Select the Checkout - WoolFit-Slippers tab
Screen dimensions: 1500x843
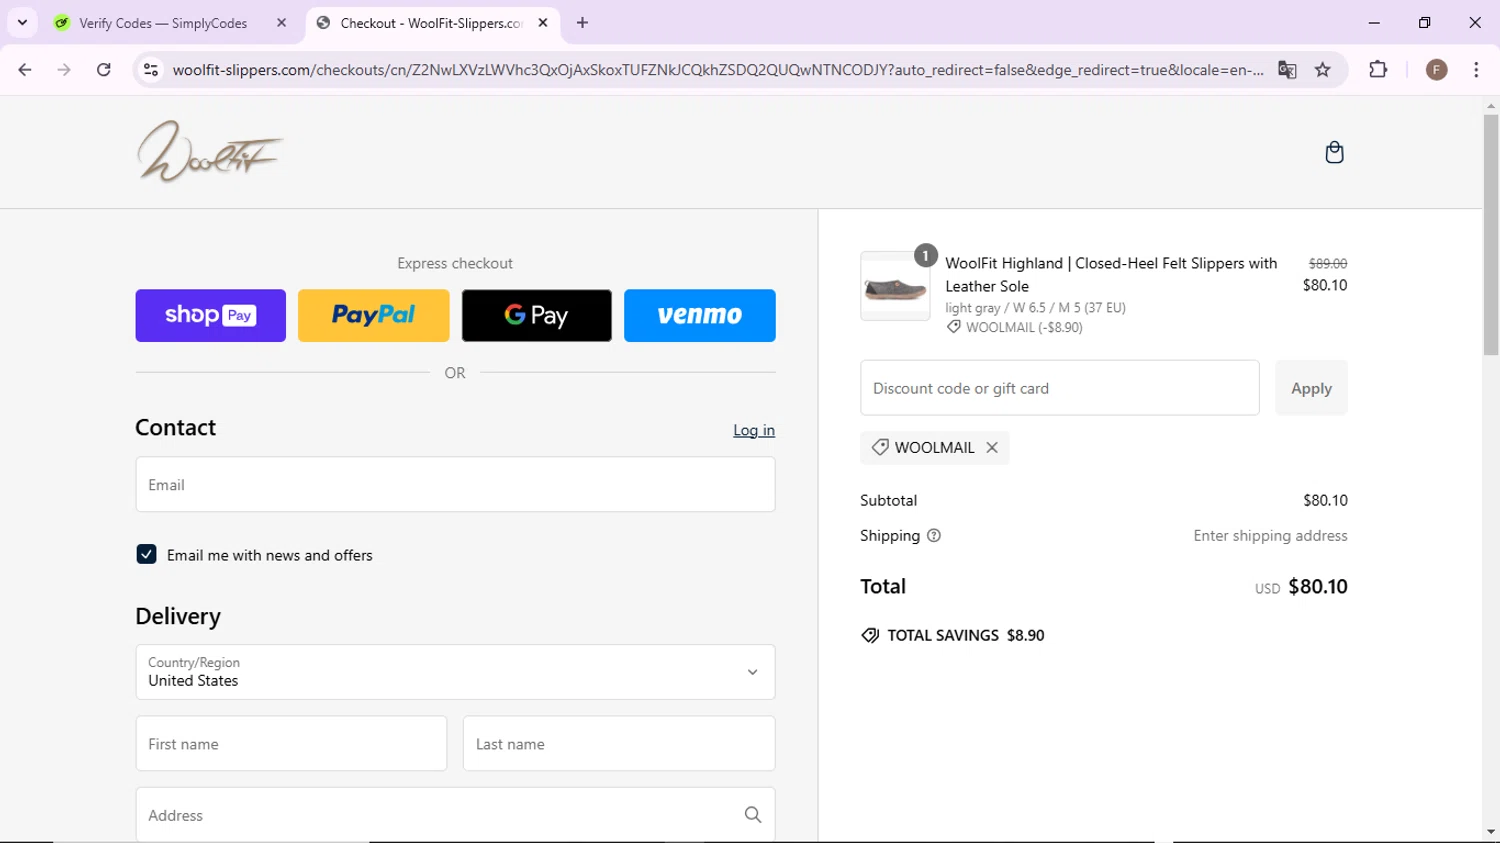coord(432,23)
